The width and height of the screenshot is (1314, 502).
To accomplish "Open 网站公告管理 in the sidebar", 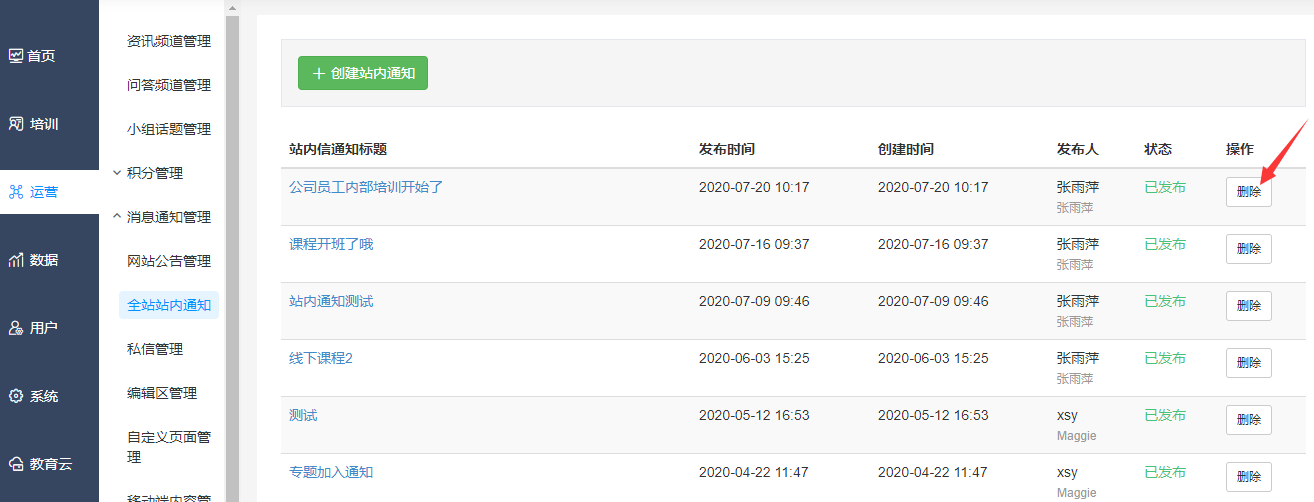I will pos(169,261).
